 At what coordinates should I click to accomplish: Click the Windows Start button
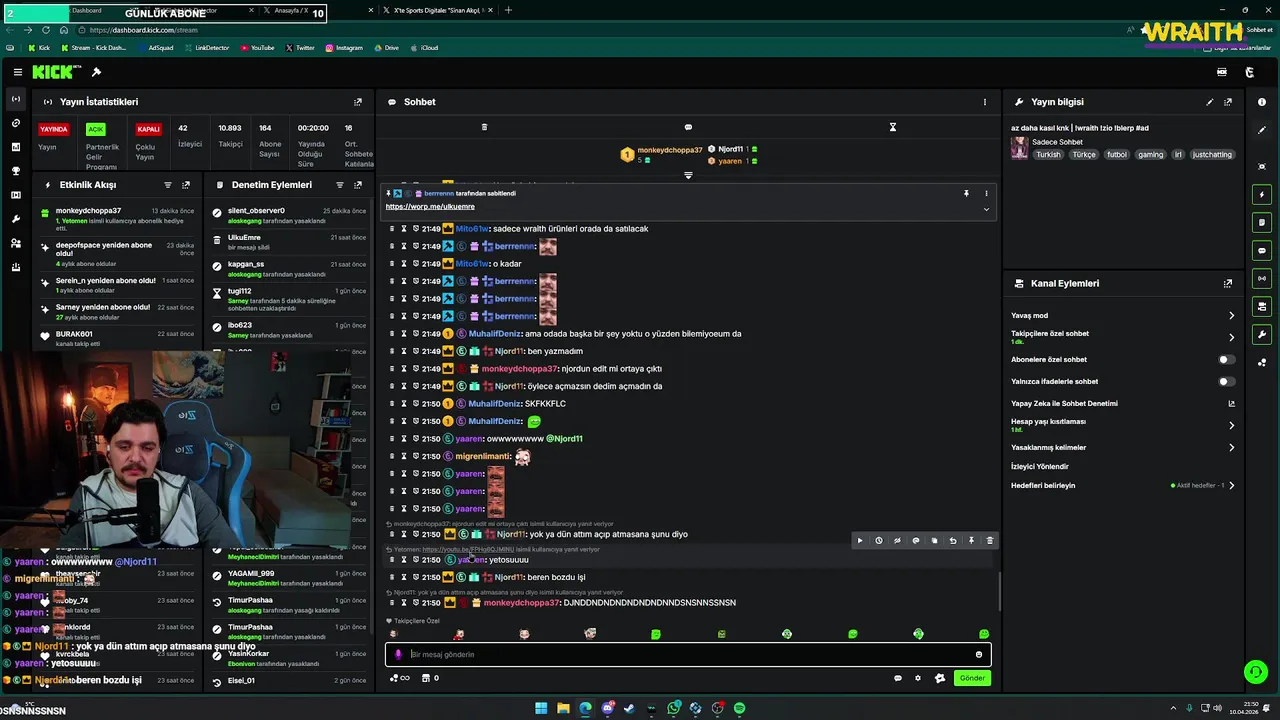tap(541, 708)
